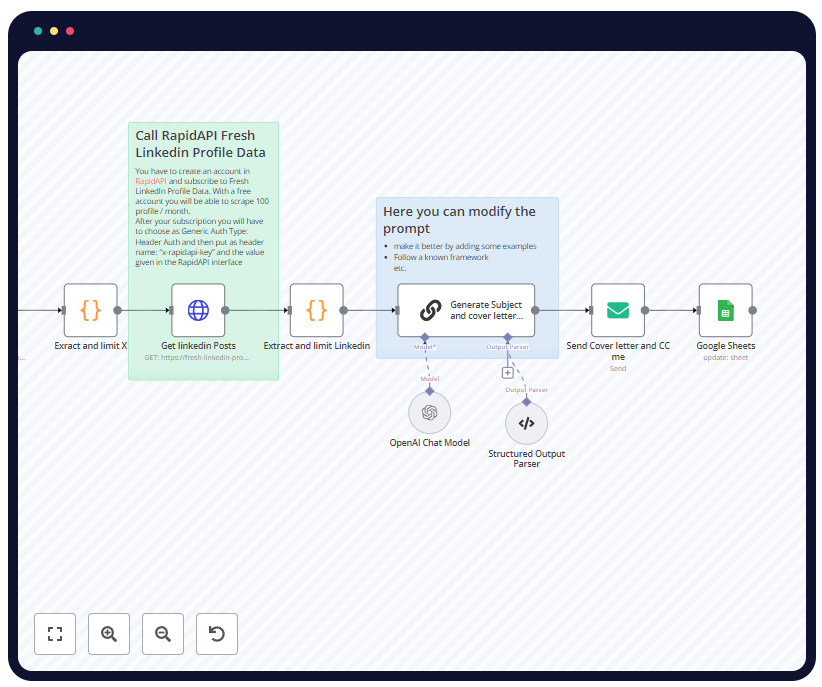Click the green window dot
Viewport: 822px width, 687px height.
pos(38,31)
